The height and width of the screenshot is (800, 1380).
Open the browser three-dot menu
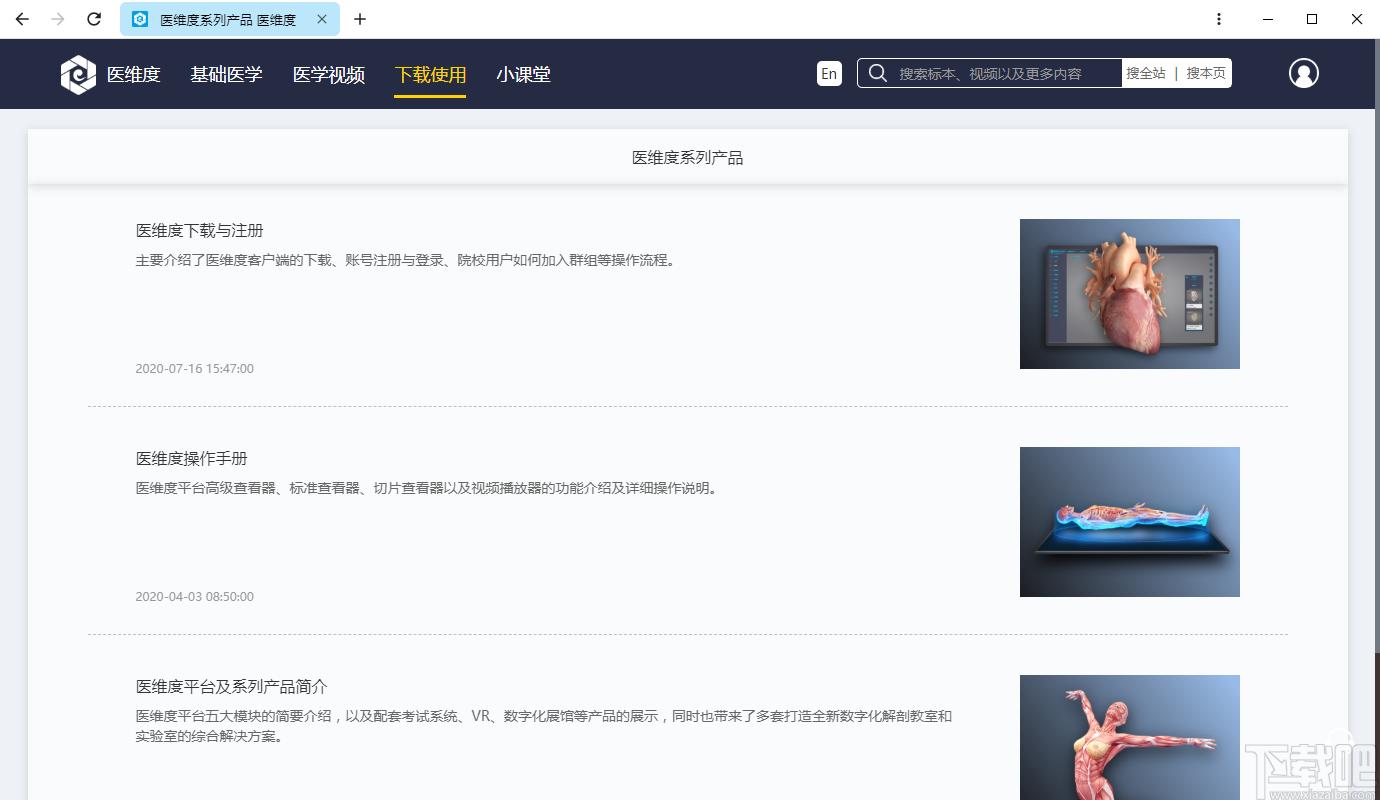click(1219, 19)
